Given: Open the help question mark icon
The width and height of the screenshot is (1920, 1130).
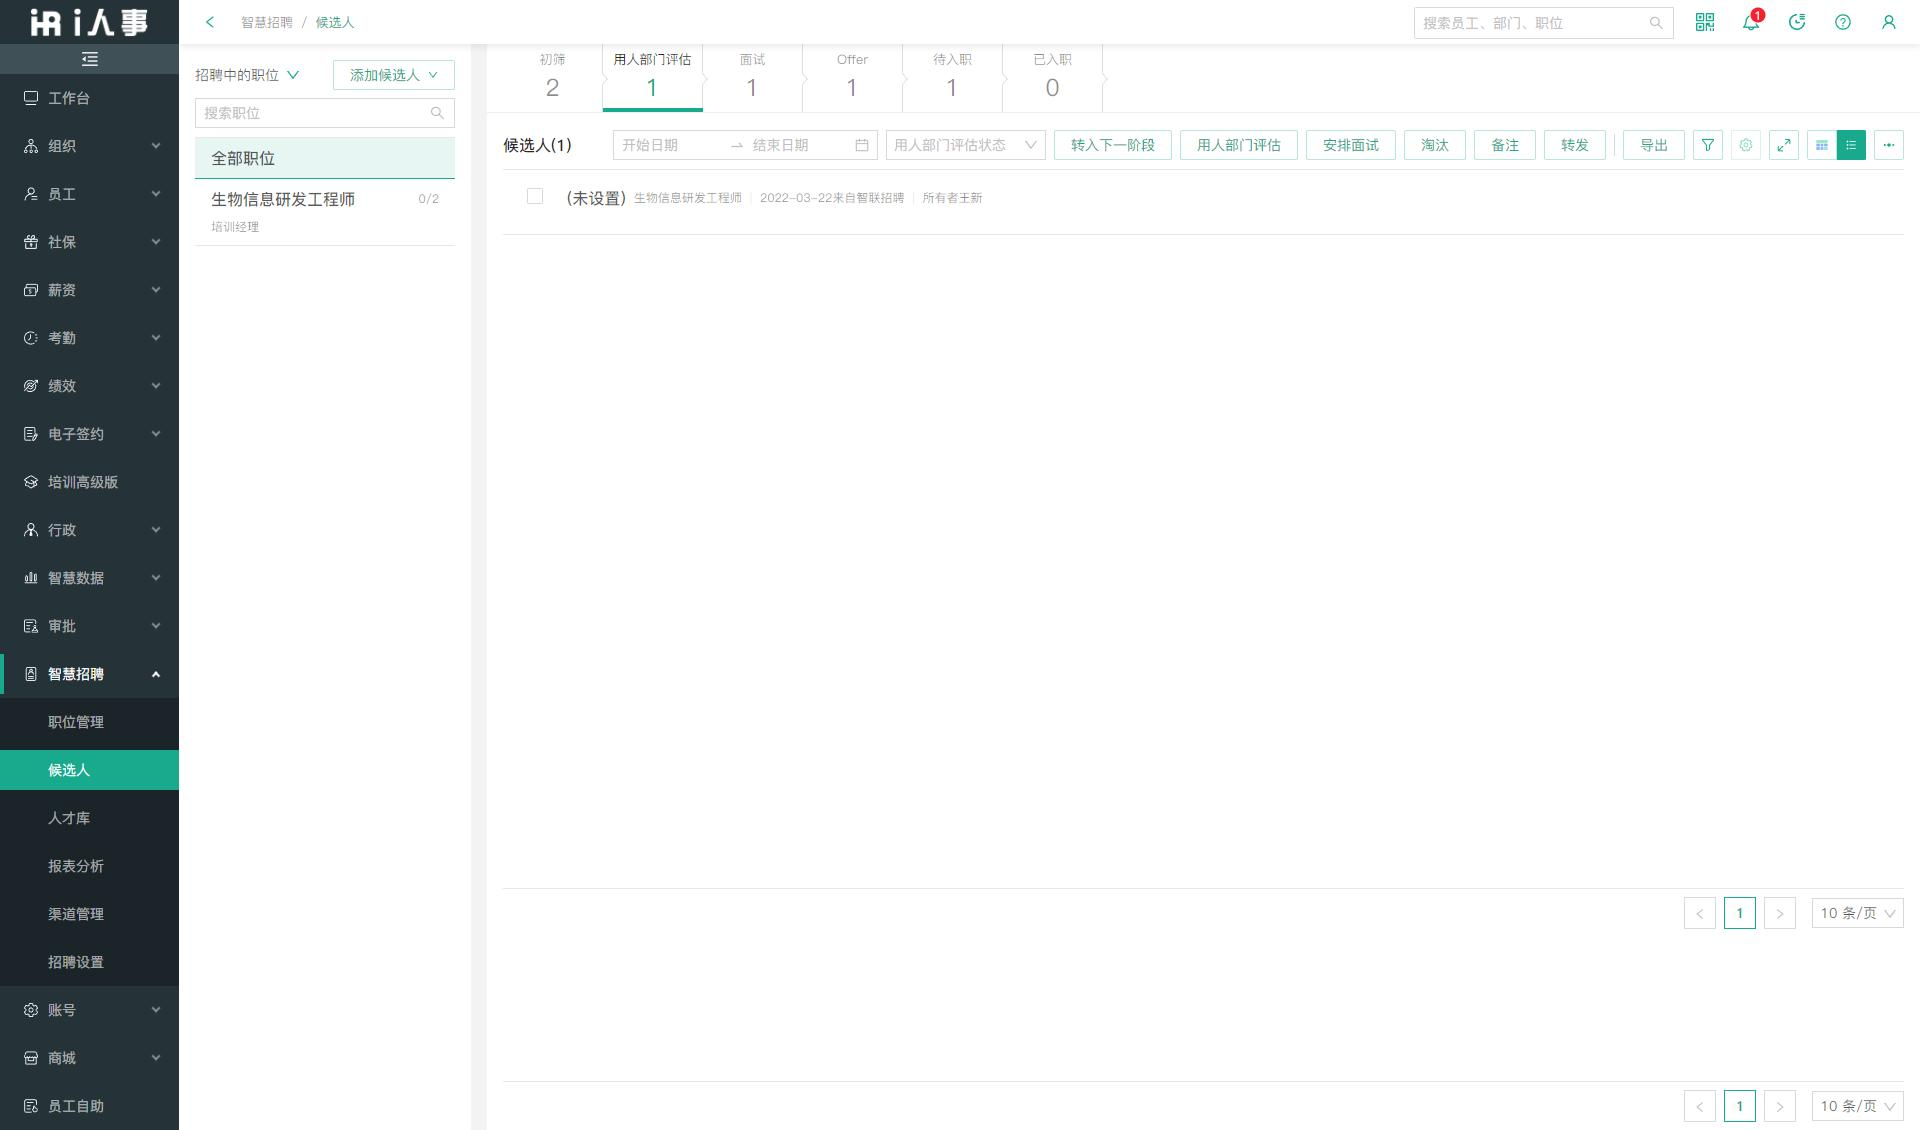Looking at the screenshot, I should coord(1843,22).
